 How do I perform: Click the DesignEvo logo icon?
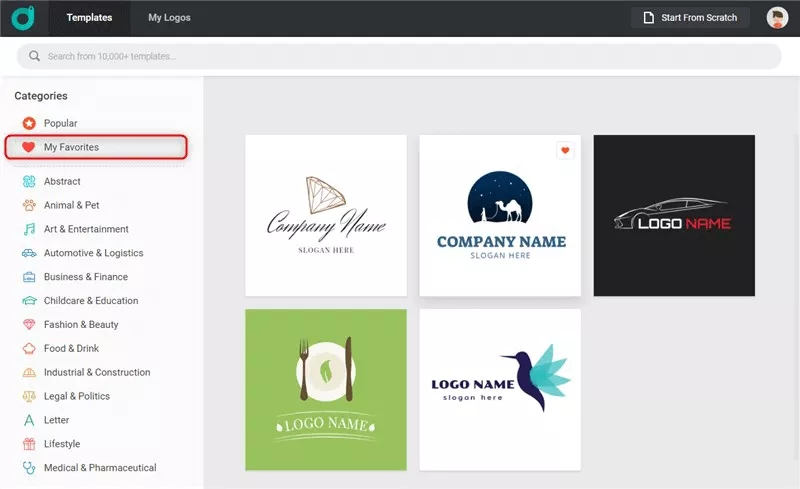24,17
